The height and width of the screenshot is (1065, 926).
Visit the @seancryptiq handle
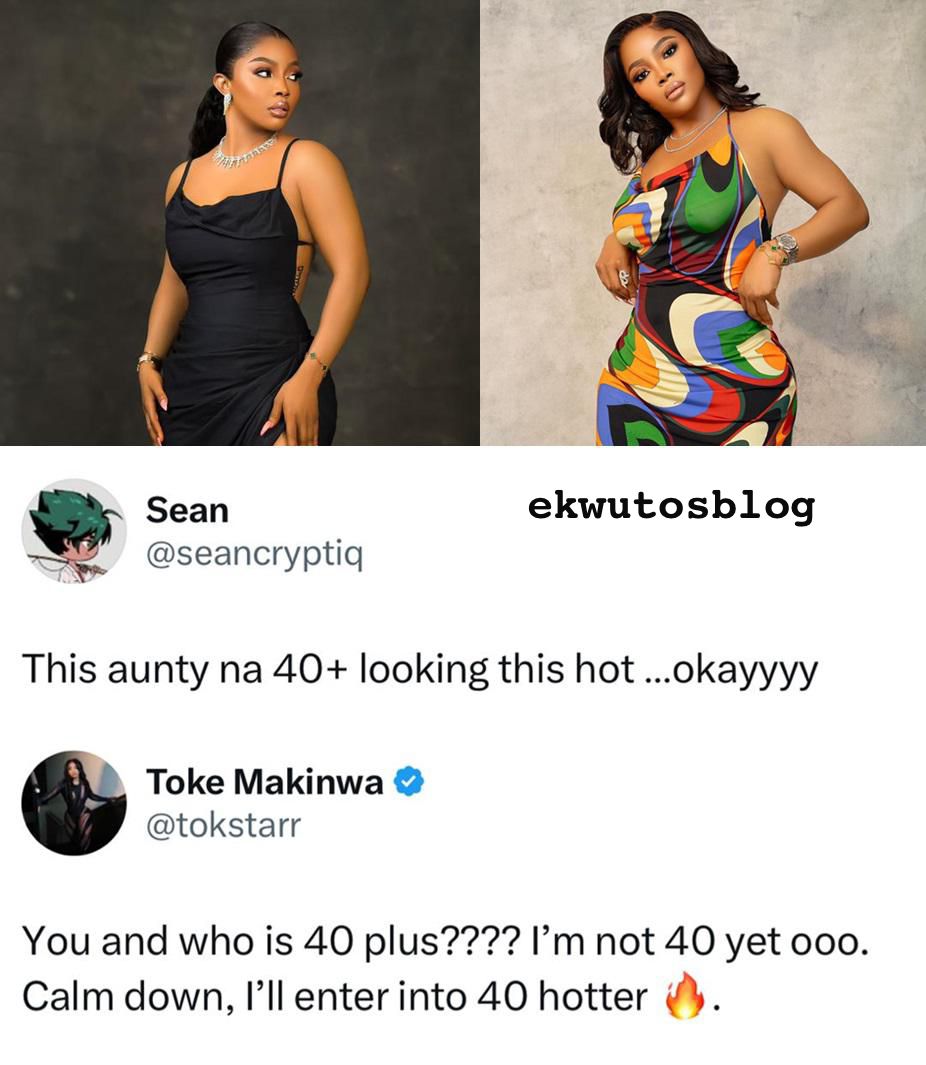tap(255, 556)
